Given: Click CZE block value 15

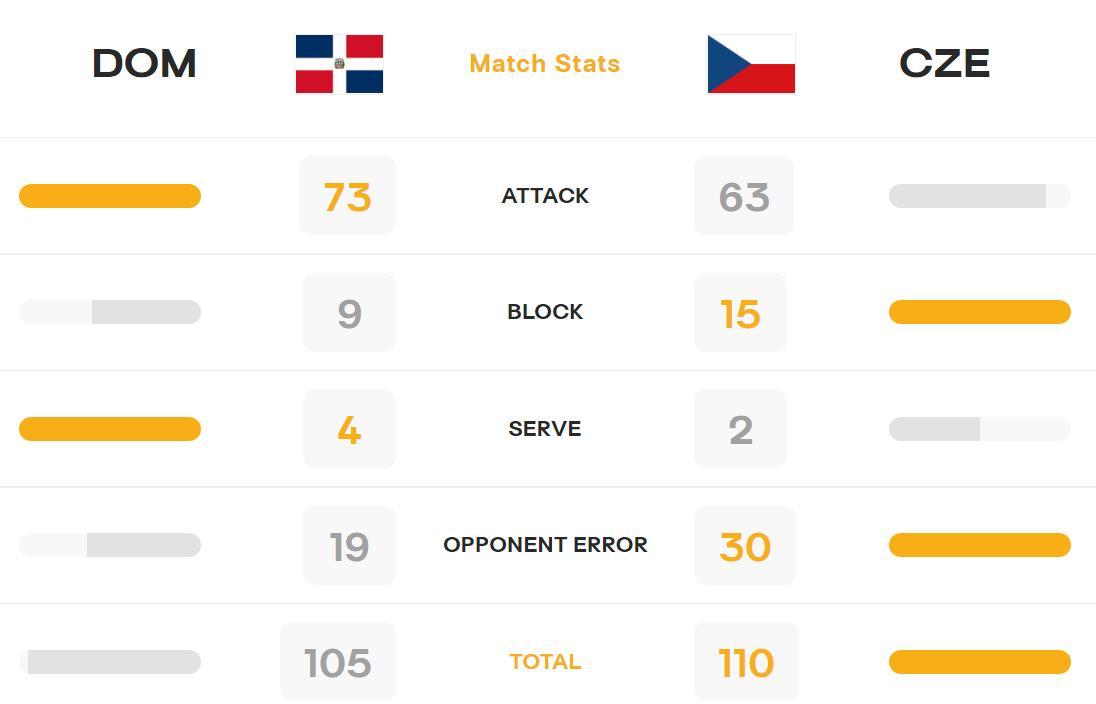Looking at the screenshot, I should 740,313.
